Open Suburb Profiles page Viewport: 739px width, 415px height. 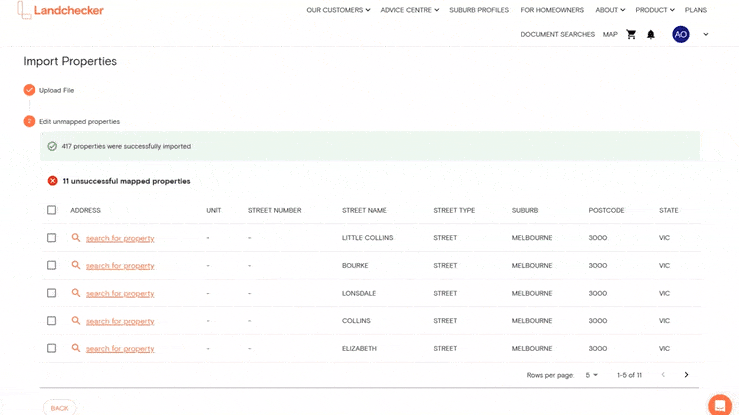479,10
